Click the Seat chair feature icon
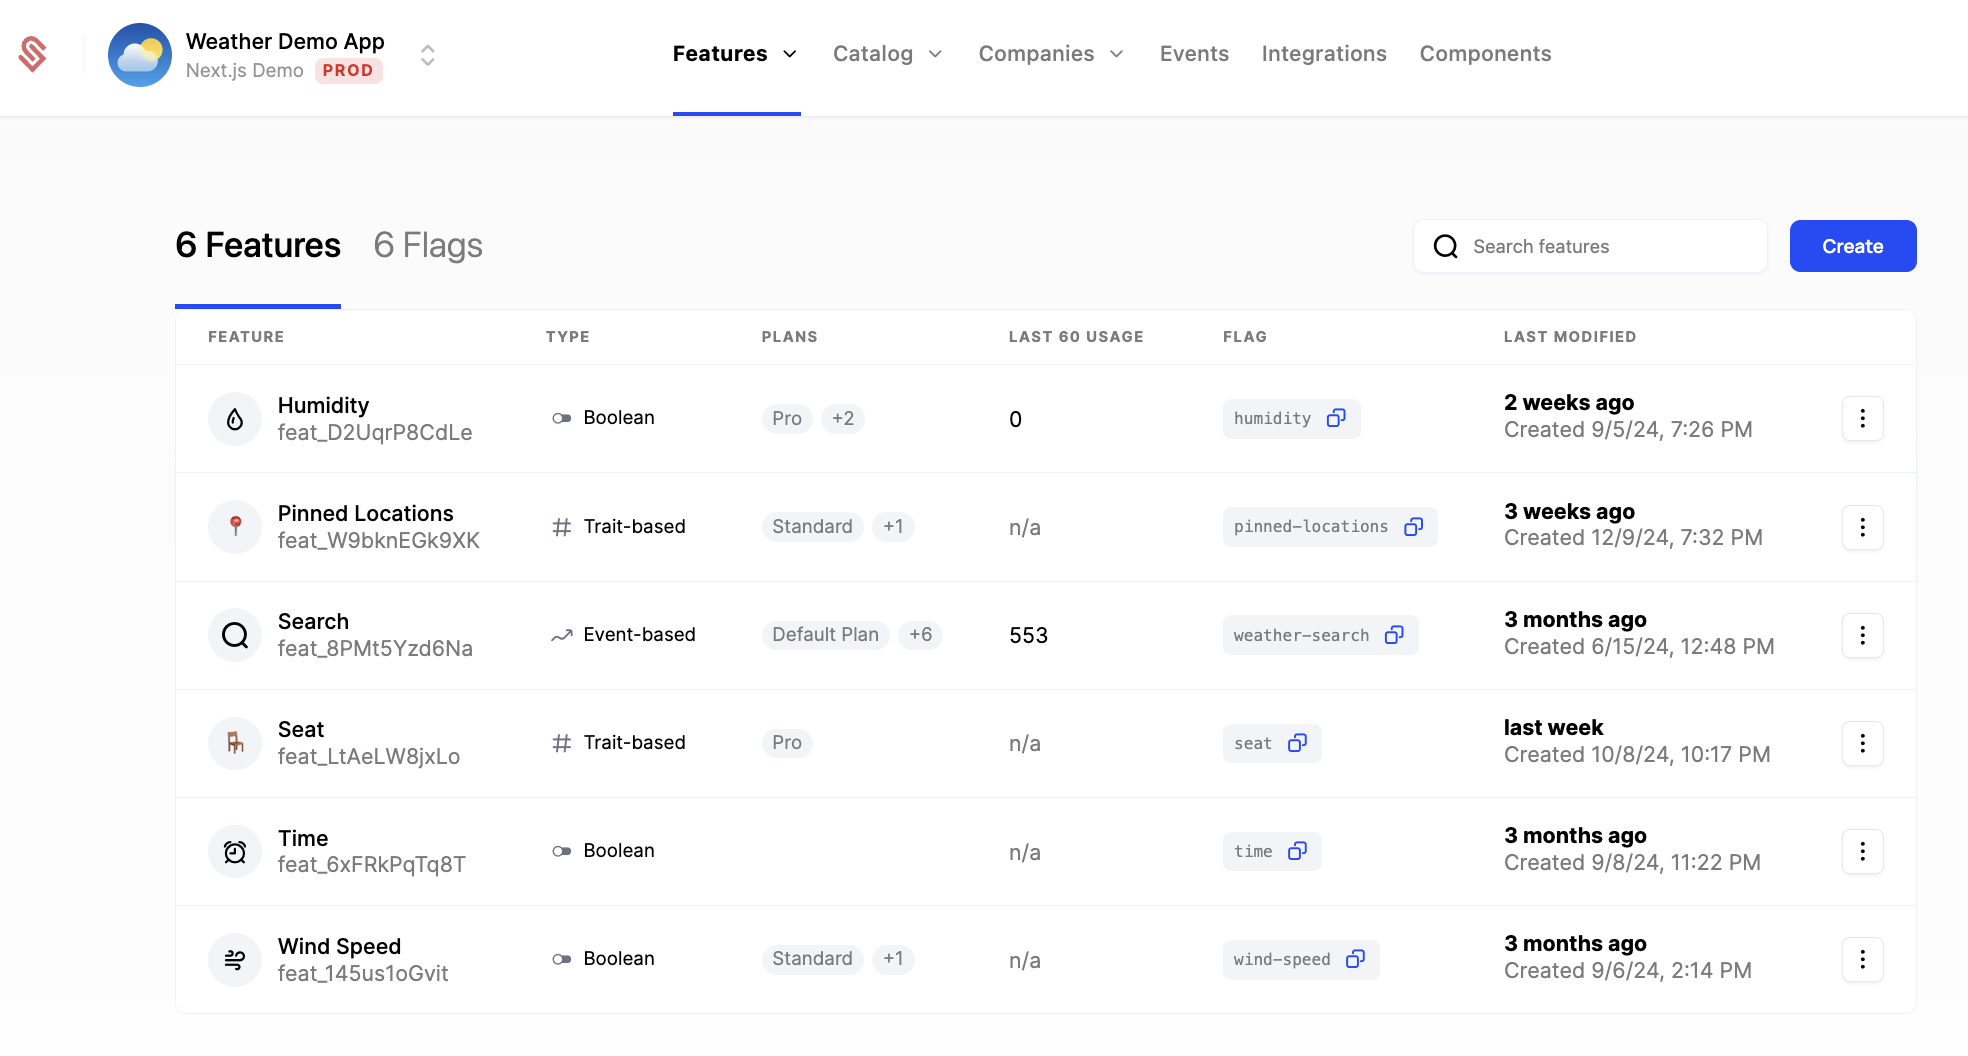The height and width of the screenshot is (1056, 1968). (234, 743)
